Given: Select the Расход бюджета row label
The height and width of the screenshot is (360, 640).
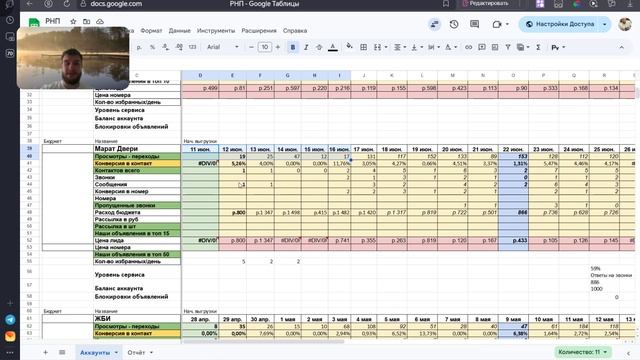Looking at the screenshot, I should (137, 212).
